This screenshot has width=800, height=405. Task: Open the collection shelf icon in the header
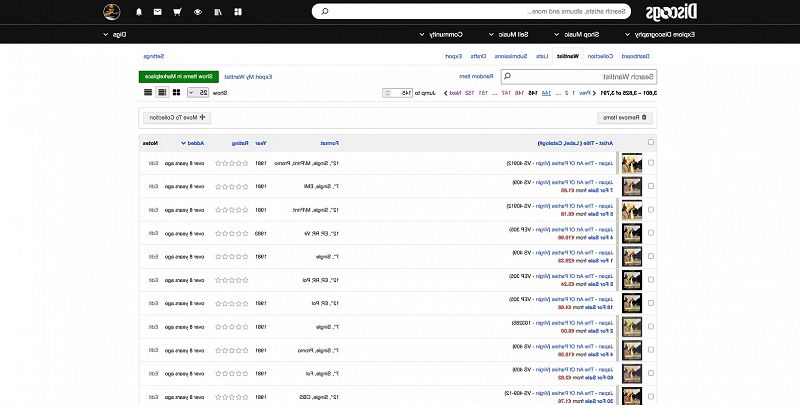click(x=218, y=12)
